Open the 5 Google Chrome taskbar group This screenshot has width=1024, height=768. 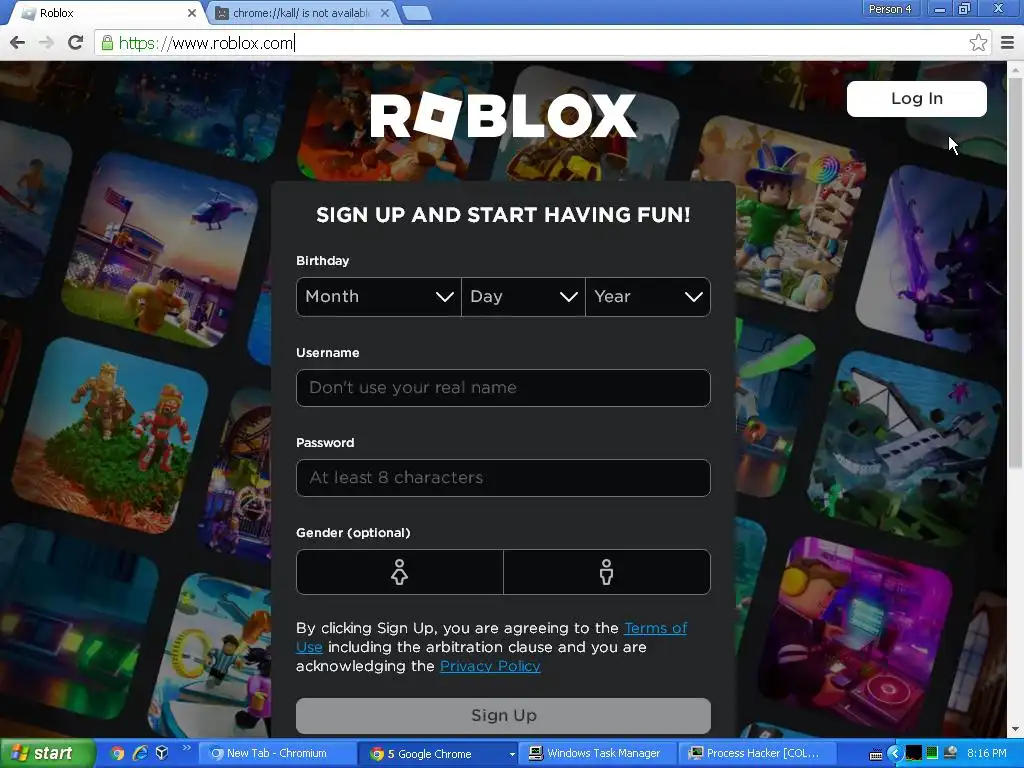(441, 754)
